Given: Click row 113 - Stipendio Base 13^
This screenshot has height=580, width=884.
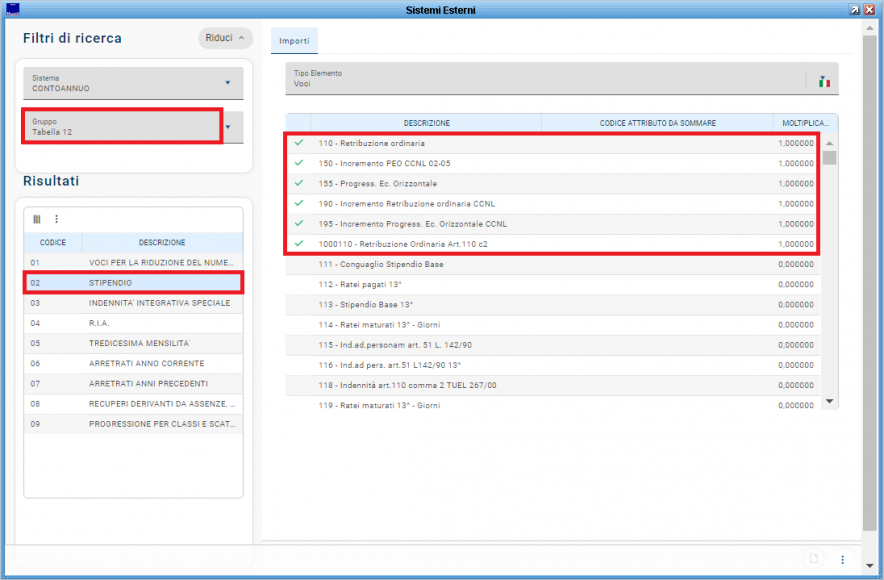Looking at the screenshot, I should pos(552,304).
